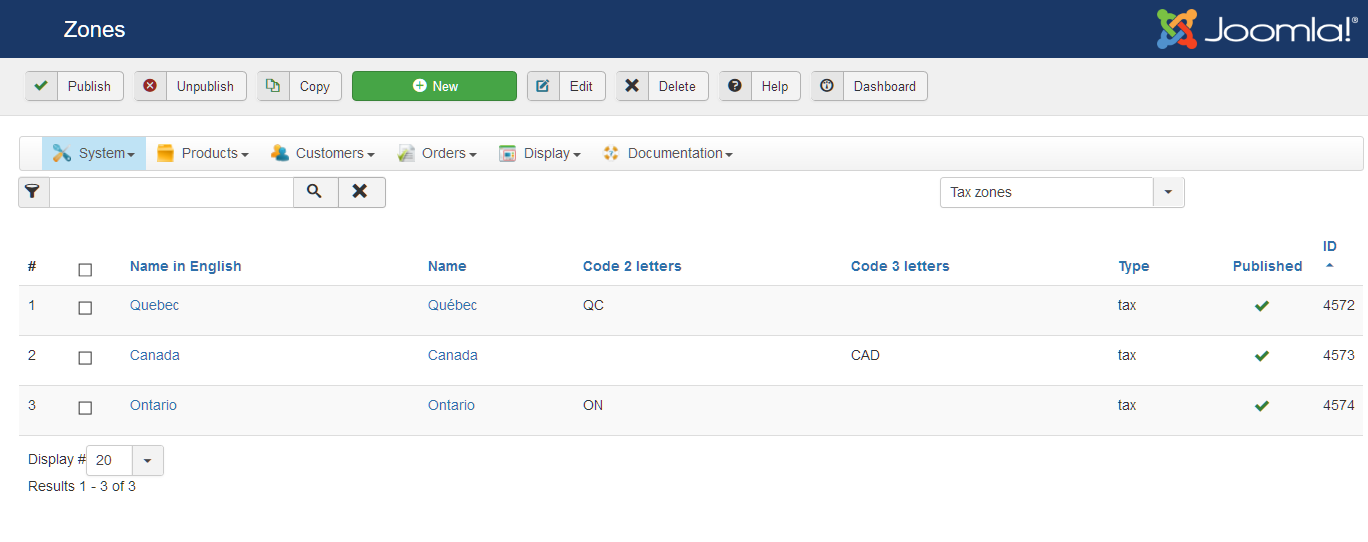Click the Dashboard toolbar button
This screenshot has height=542, width=1368.
[869, 86]
